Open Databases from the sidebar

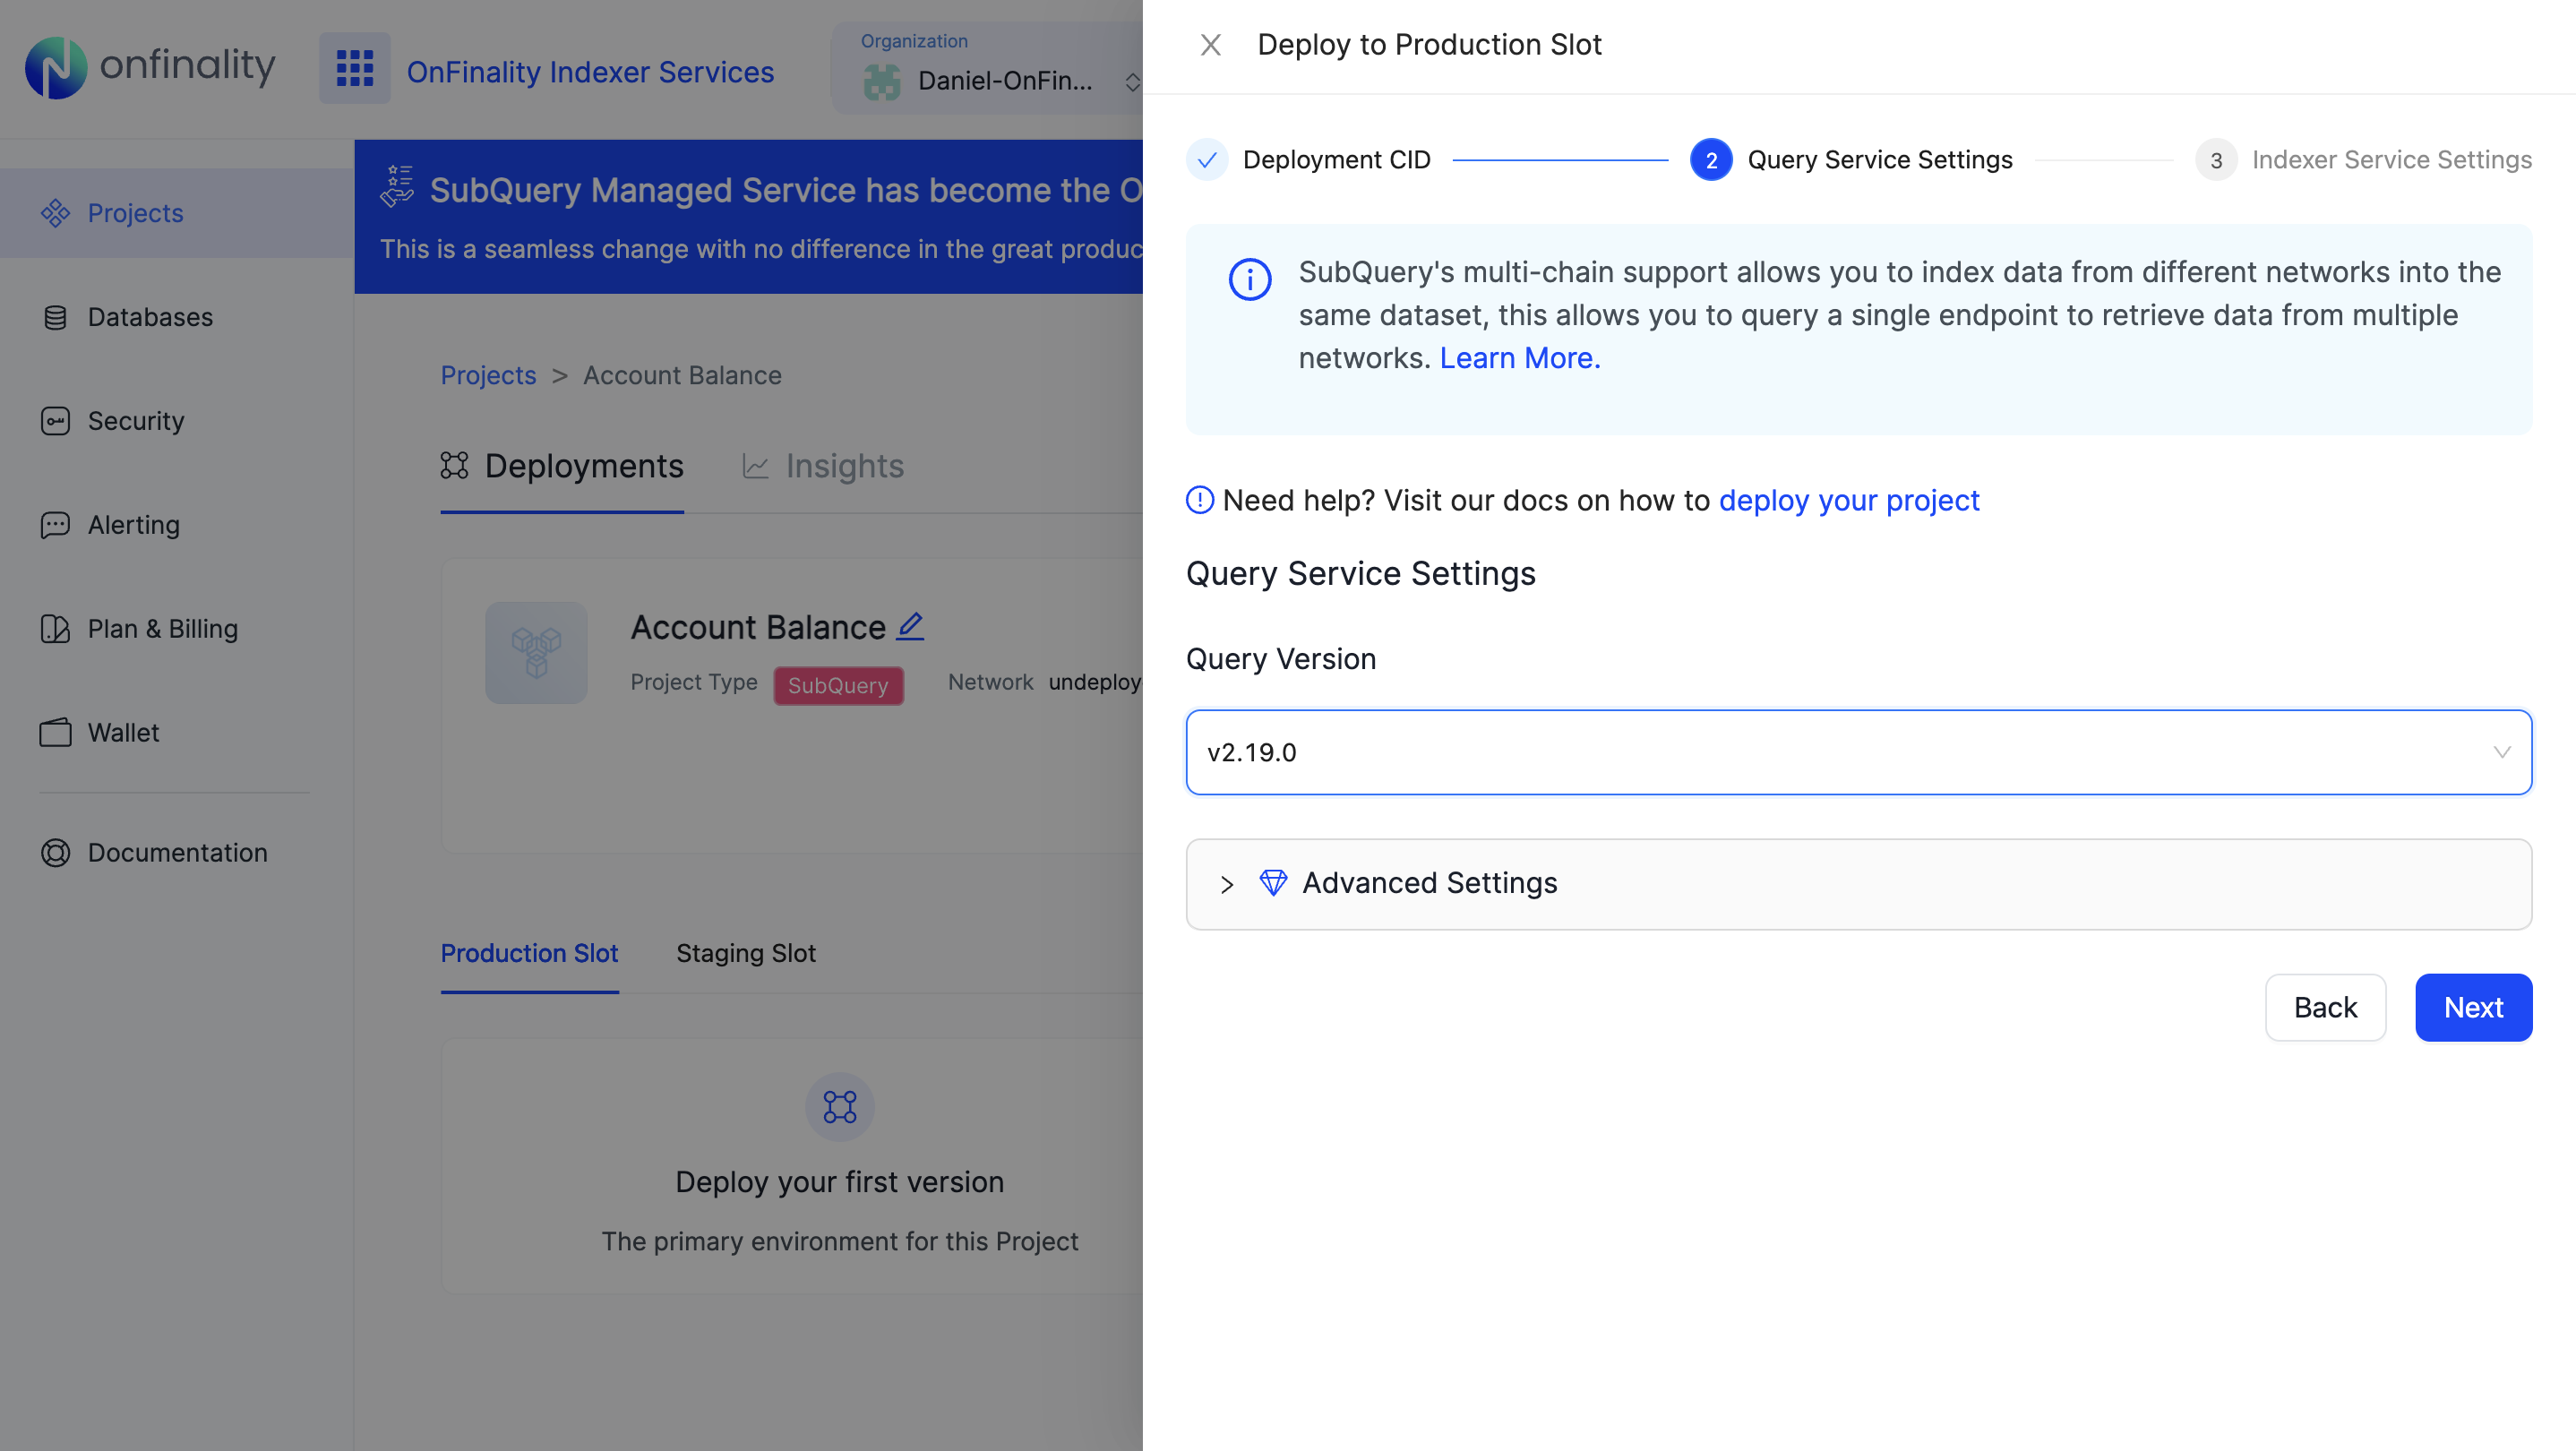pyautogui.click(x=150, y=317)
